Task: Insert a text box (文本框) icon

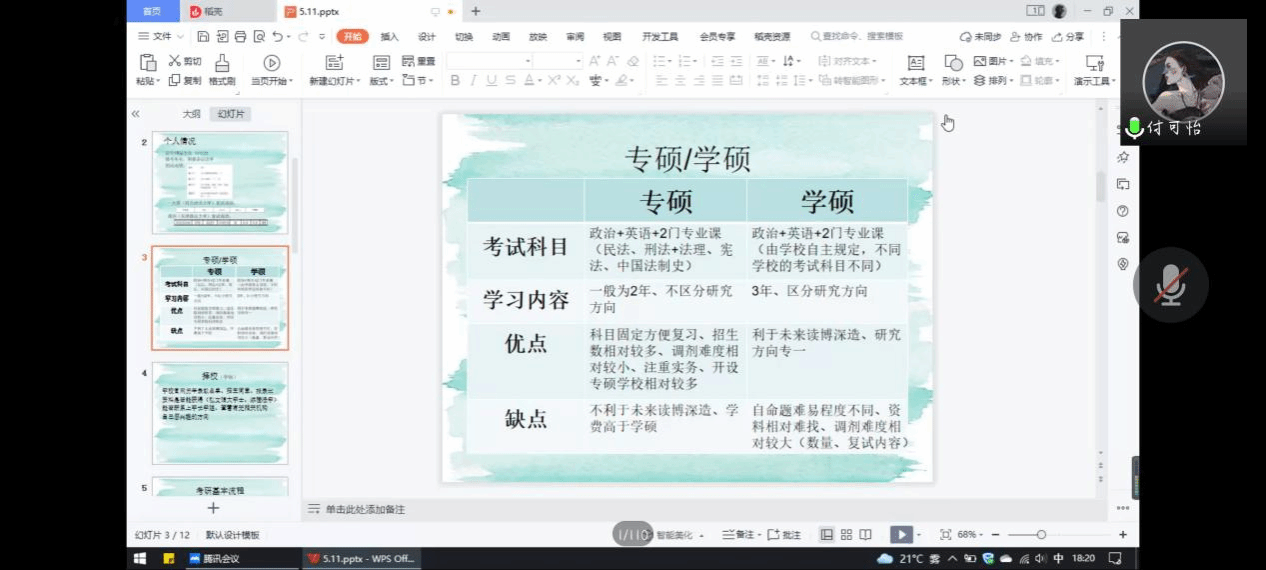Action: pyautogui.click(x=915, y=63)
